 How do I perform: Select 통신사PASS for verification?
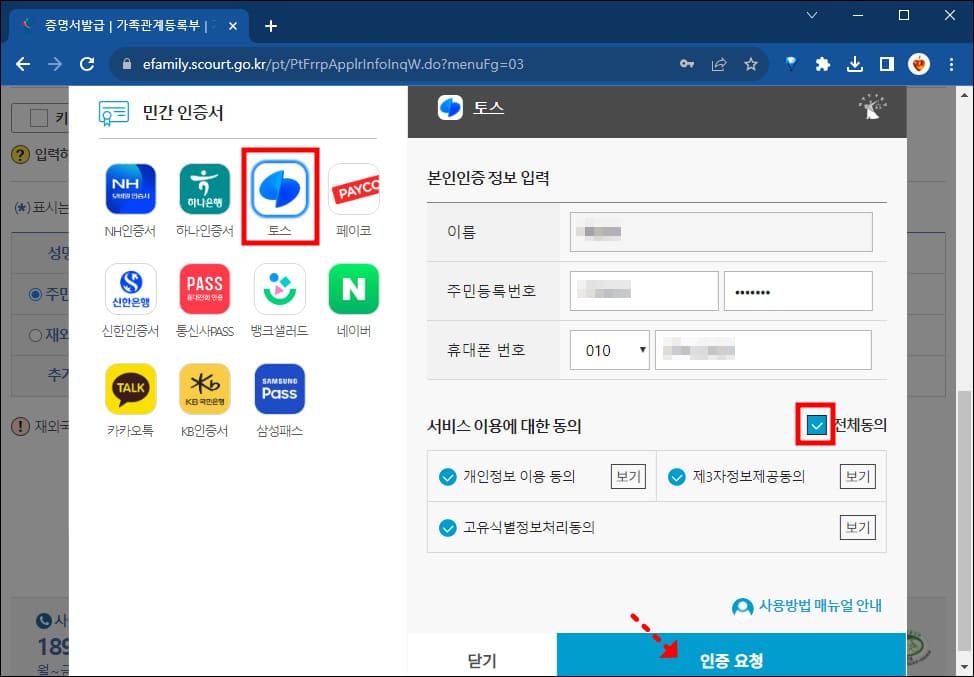(x=204, y=289)
